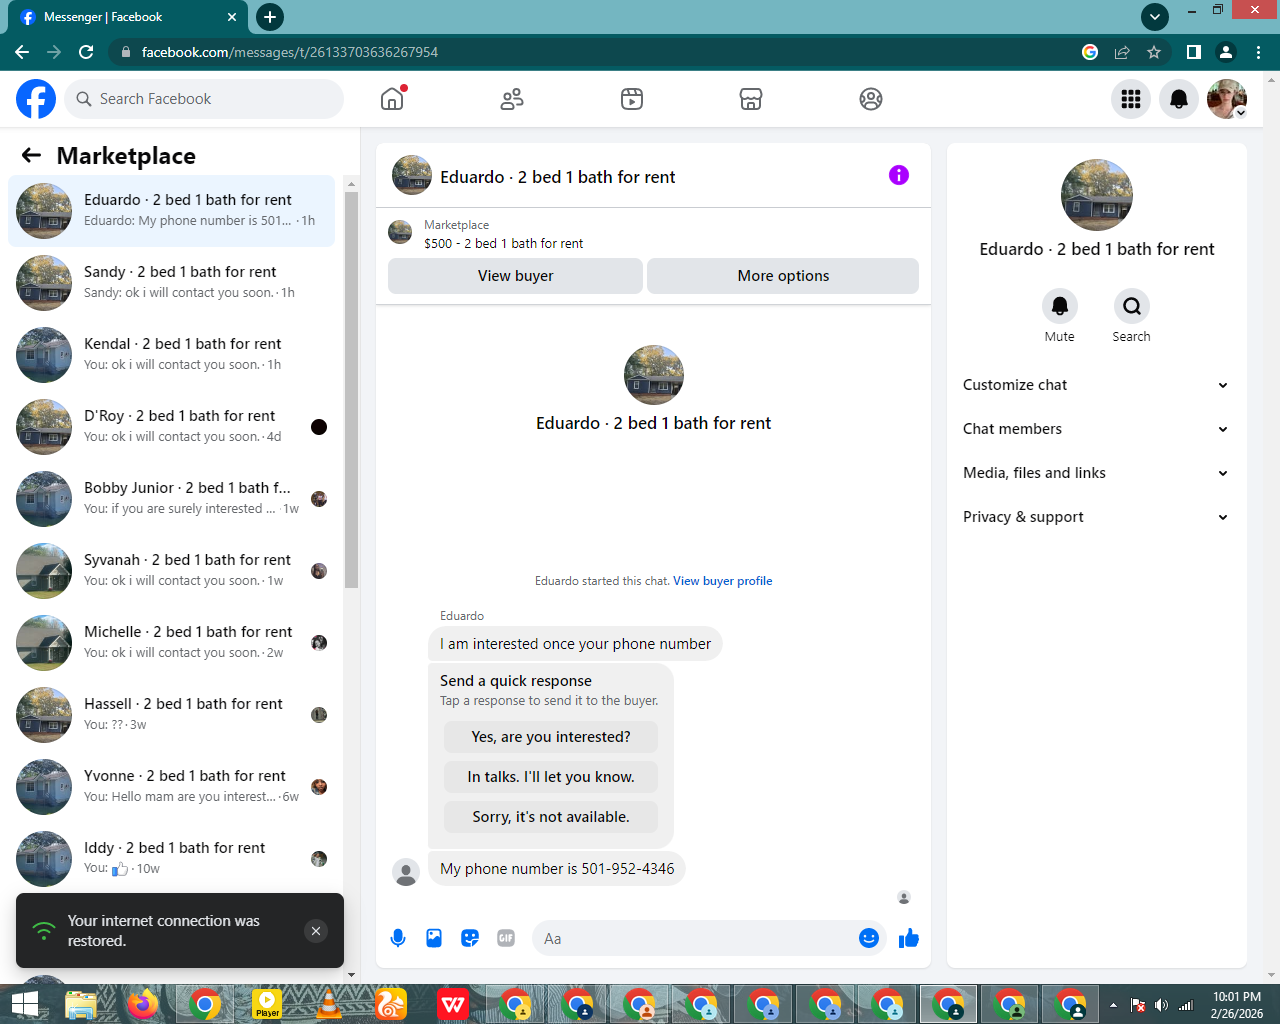Open the Windows Start menu

coord(24,1004)
